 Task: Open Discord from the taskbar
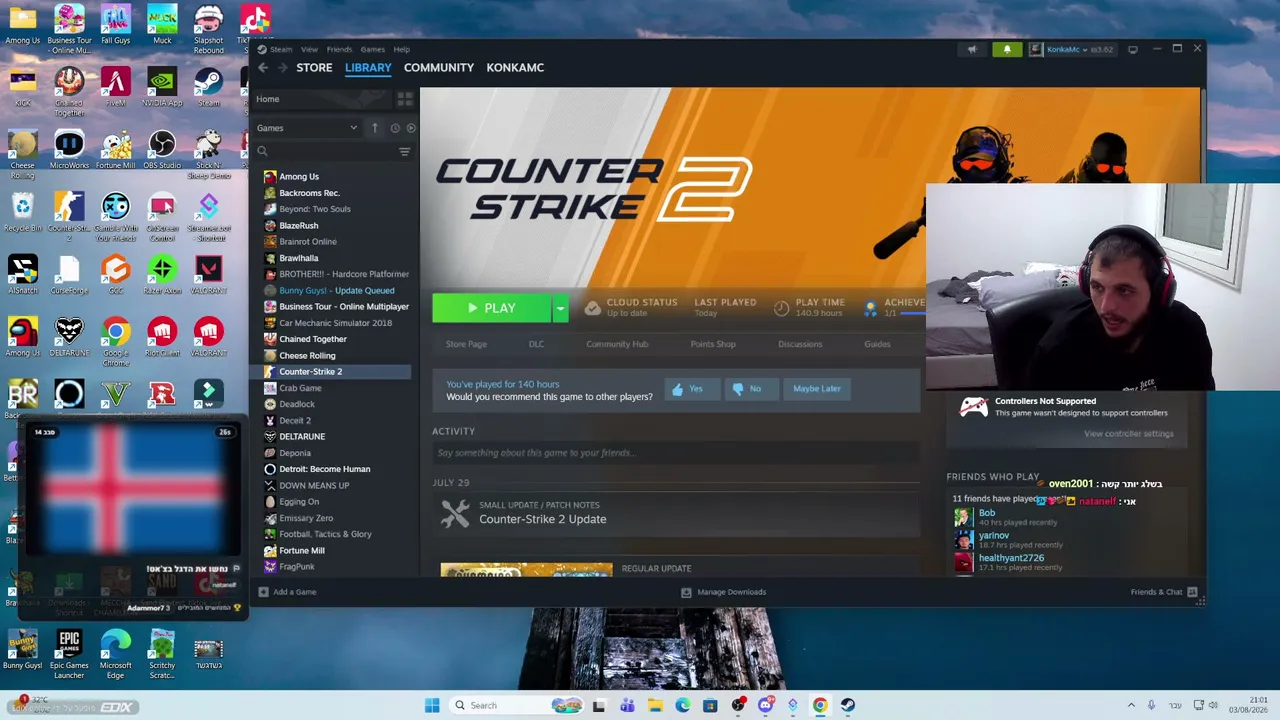pos(765,705)
